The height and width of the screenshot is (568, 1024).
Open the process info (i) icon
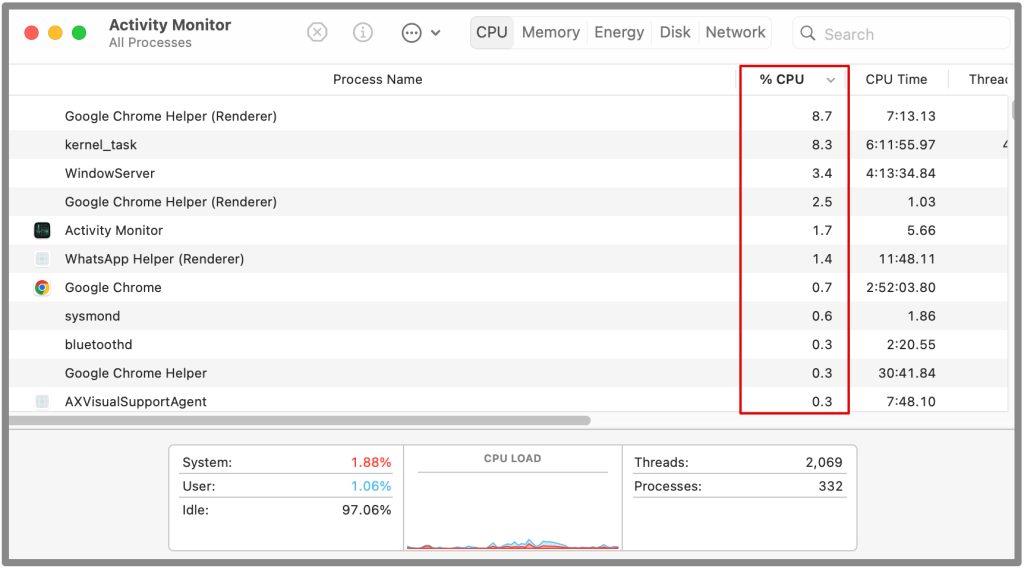tap(362, 32)
